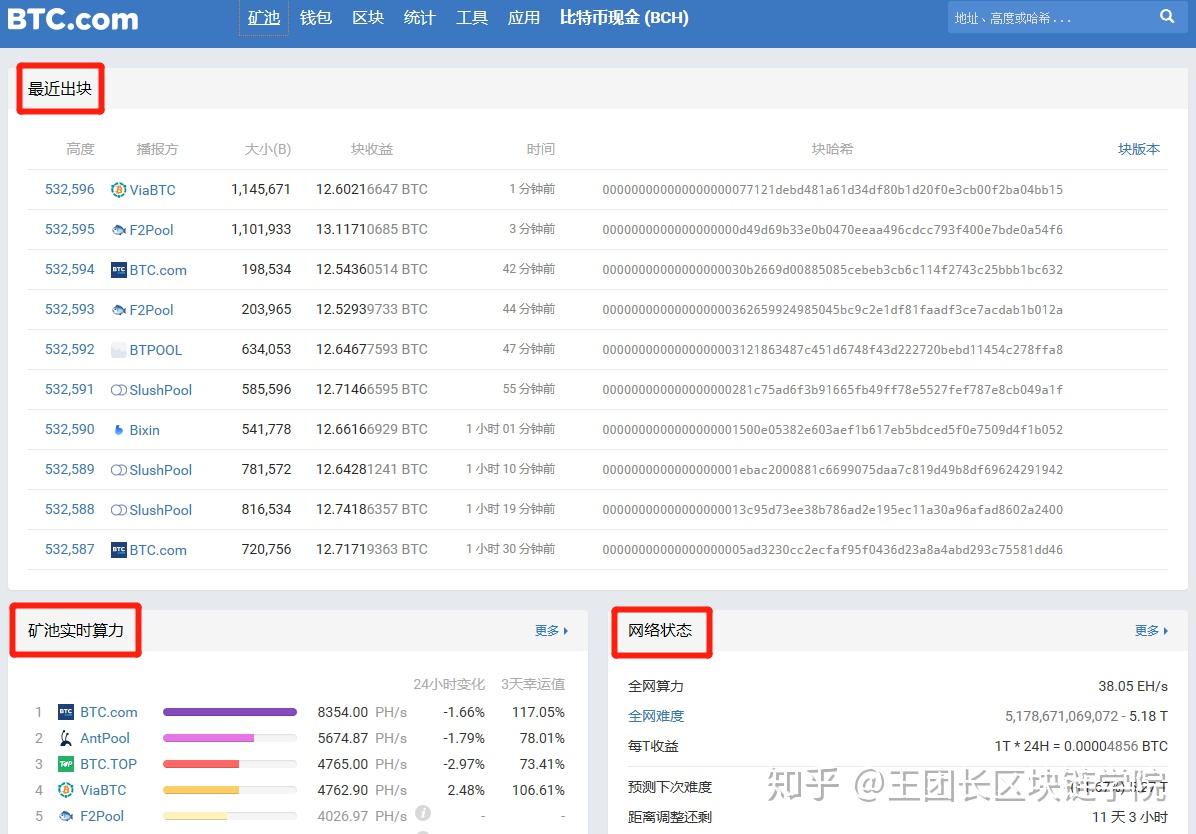Click the BTC.TOP icon in the ranking list
Viewport: 1196px width, 834px height.
pyautogui.click(x=66, y=764)
